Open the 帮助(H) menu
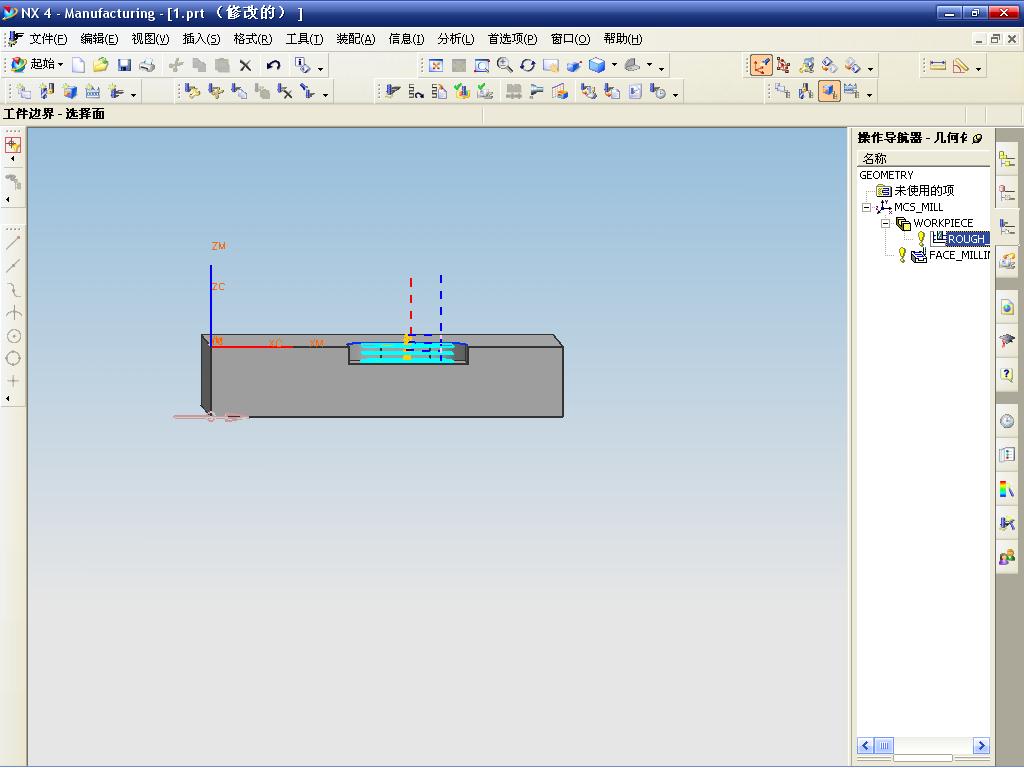This screenshot has width=1024, height=768. click(x=623, y=39)
